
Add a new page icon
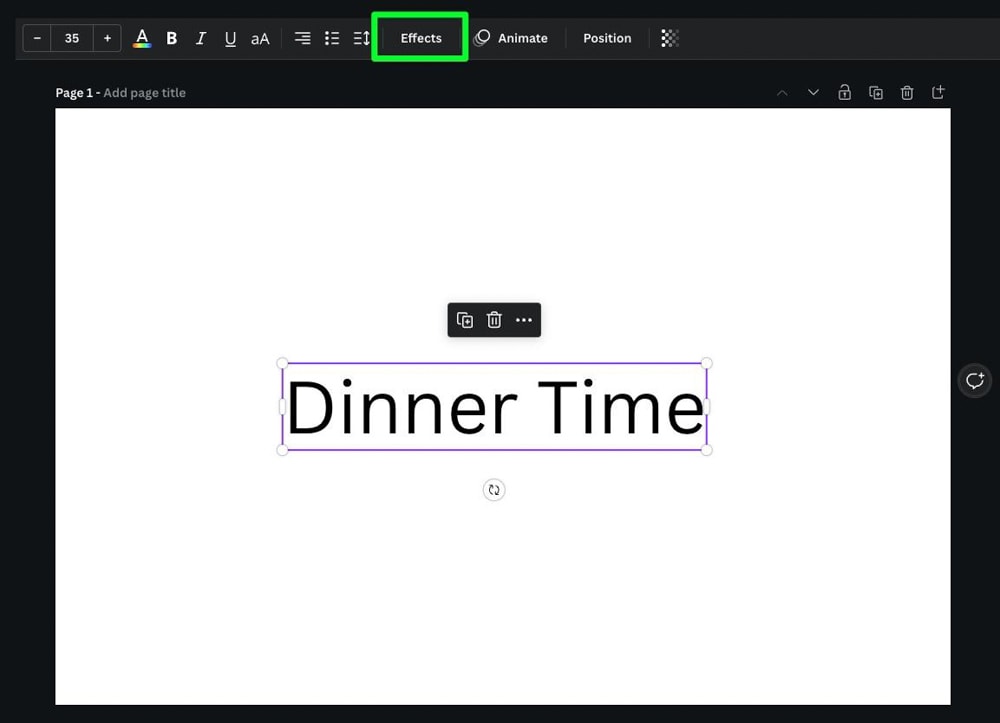[938, 93]
